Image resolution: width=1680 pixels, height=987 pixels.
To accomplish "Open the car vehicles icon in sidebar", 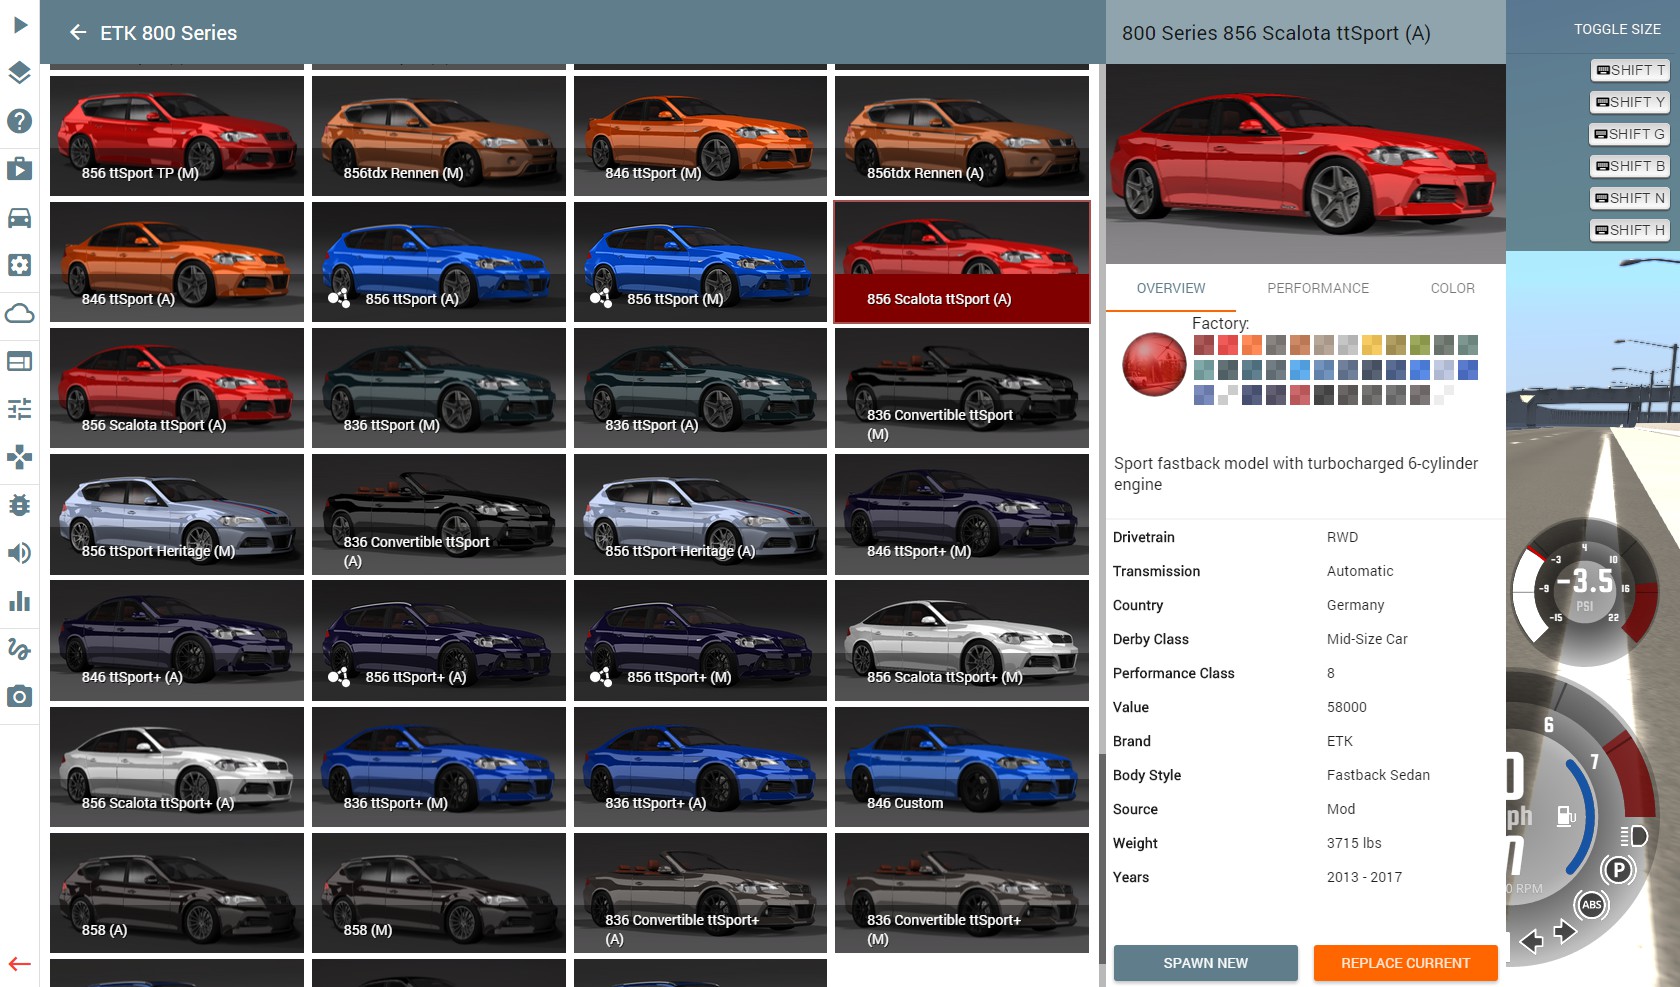I will [20, 217].
